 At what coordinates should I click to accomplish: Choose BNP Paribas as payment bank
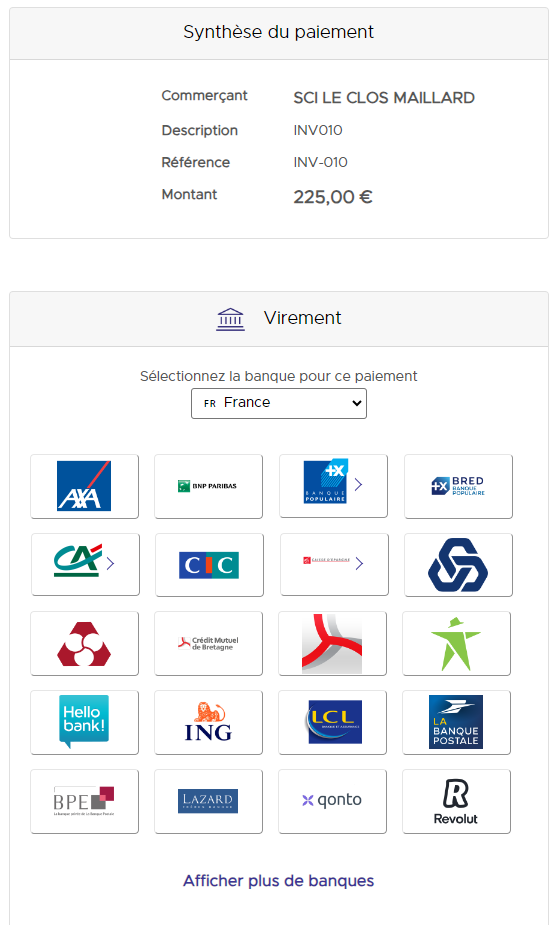click(x=208, y=486)
